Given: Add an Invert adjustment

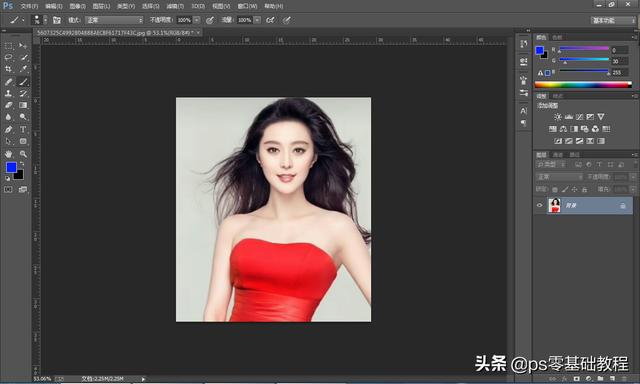Looking at the screenshot, I should point(558,141).
